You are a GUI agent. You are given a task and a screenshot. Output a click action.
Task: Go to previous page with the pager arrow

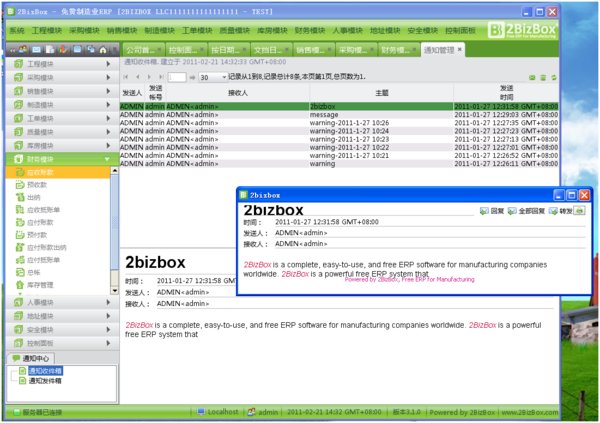click(137, 77)
